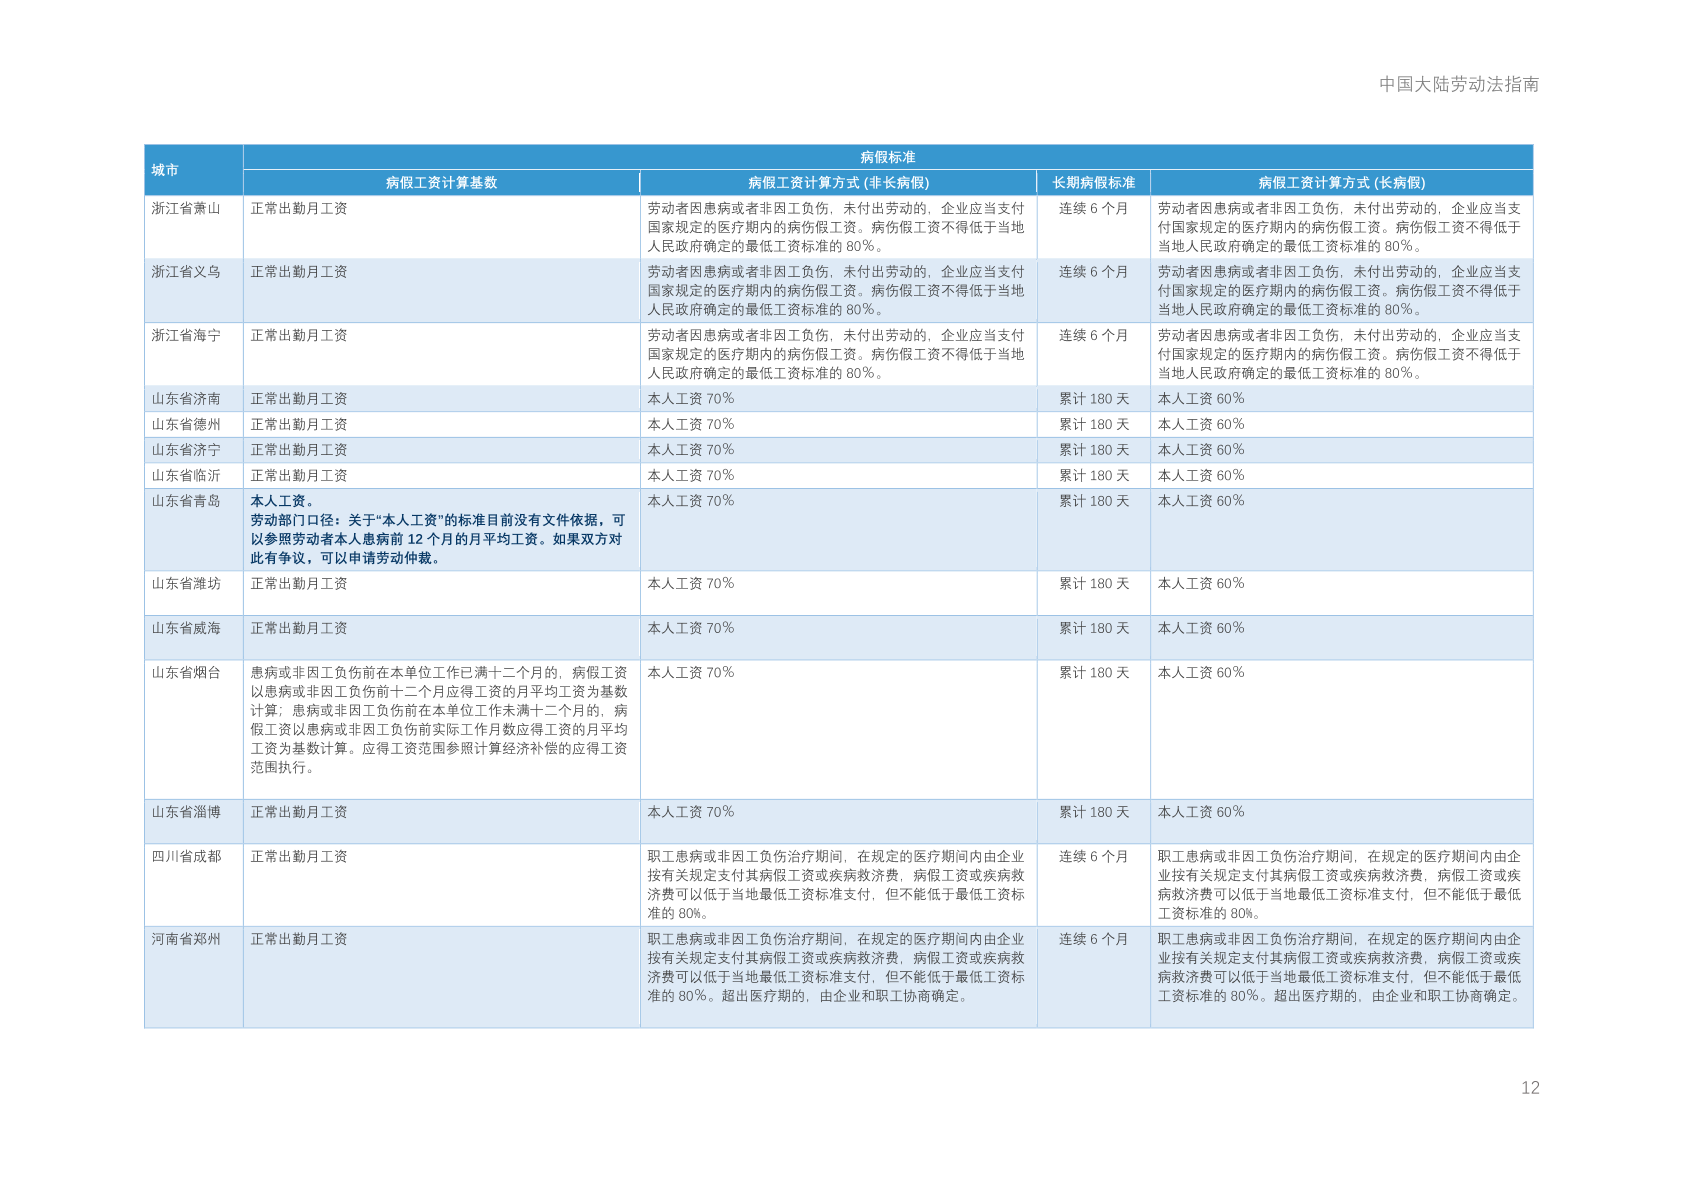
Task: Select 烟台's sick pay base description paragraph
Action: pos(439,720)
